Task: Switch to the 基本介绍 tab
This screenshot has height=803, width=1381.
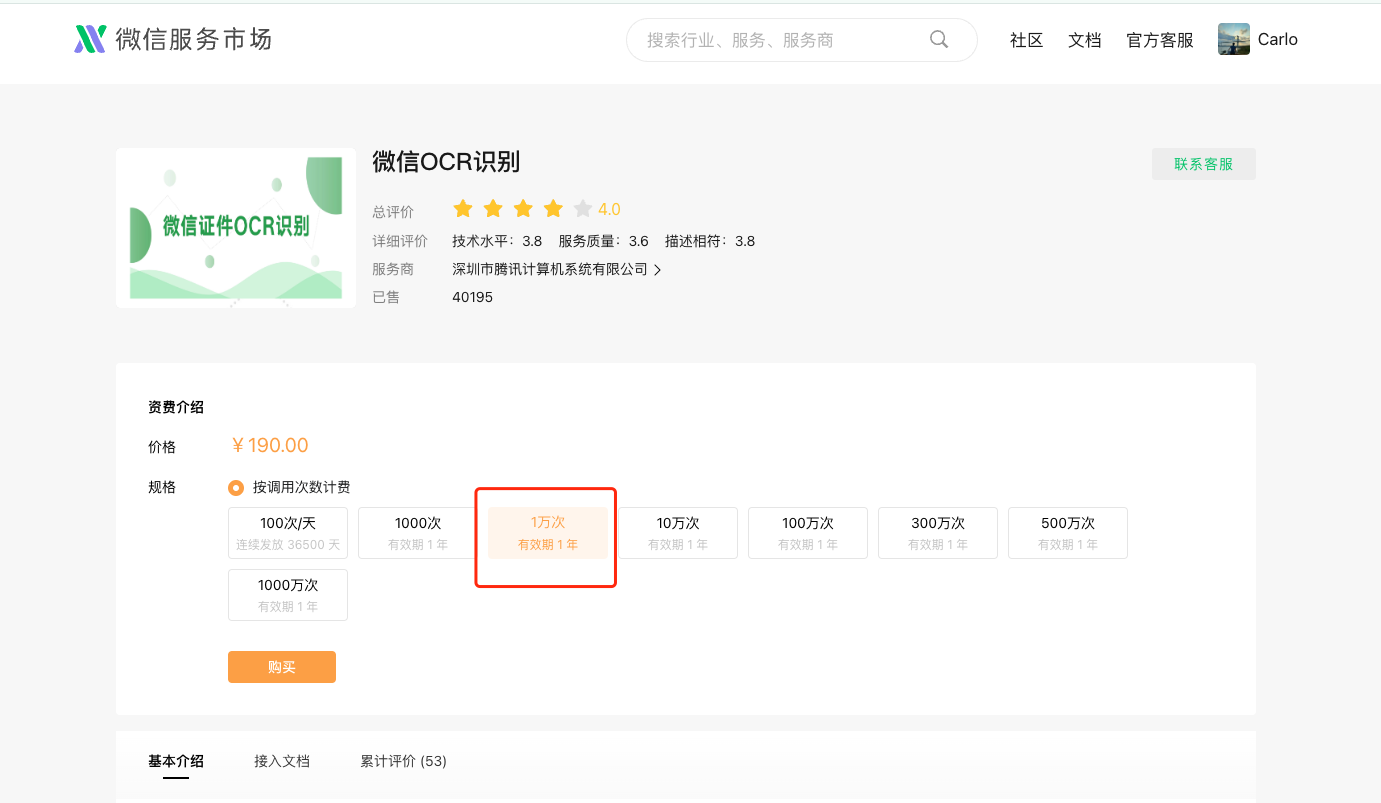Action: click(x=176, y=761)
